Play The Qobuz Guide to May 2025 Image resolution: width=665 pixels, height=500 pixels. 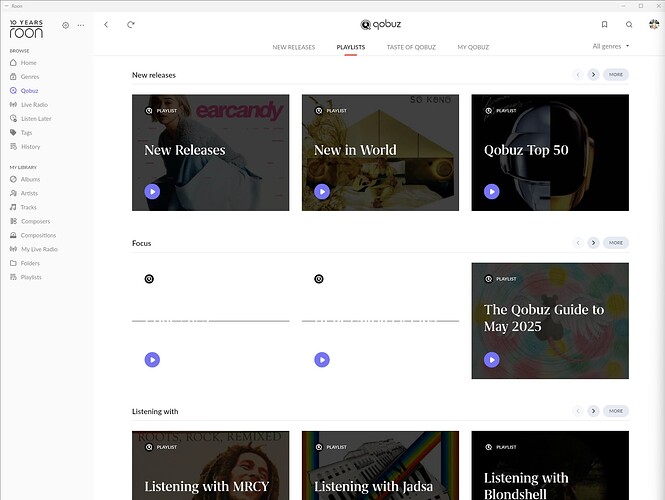pyautogui.click(x=492, y=360)
